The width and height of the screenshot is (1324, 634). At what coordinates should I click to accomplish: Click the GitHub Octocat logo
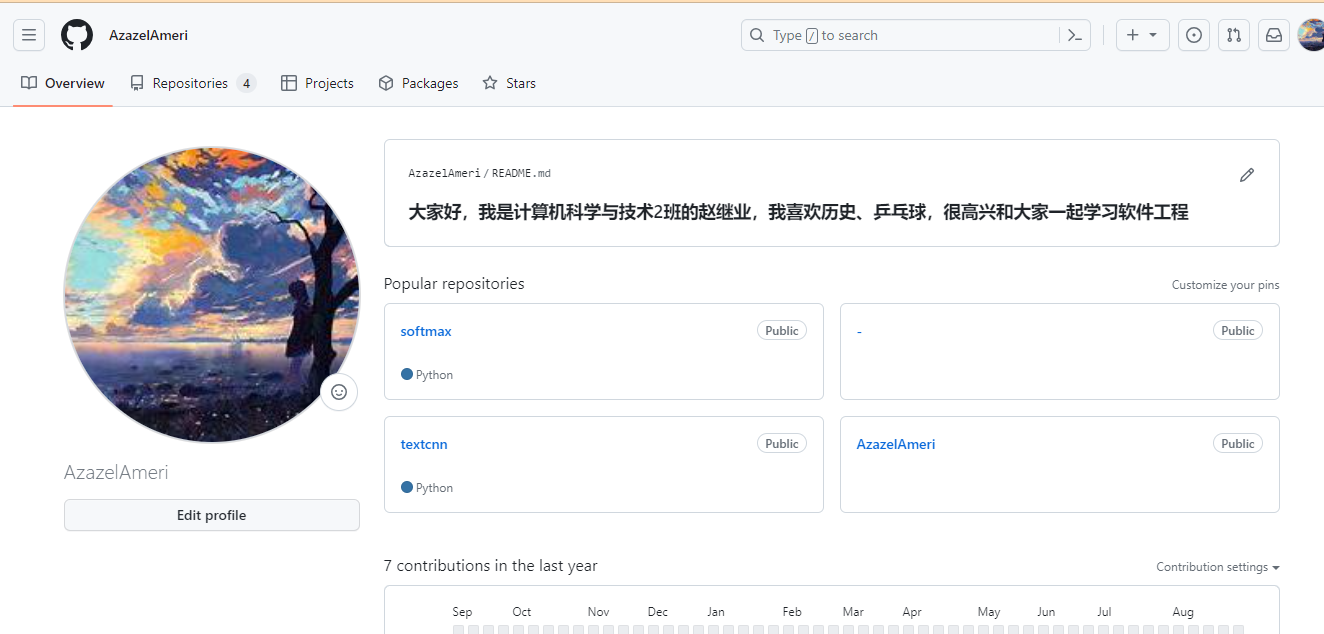pos(77,35)
